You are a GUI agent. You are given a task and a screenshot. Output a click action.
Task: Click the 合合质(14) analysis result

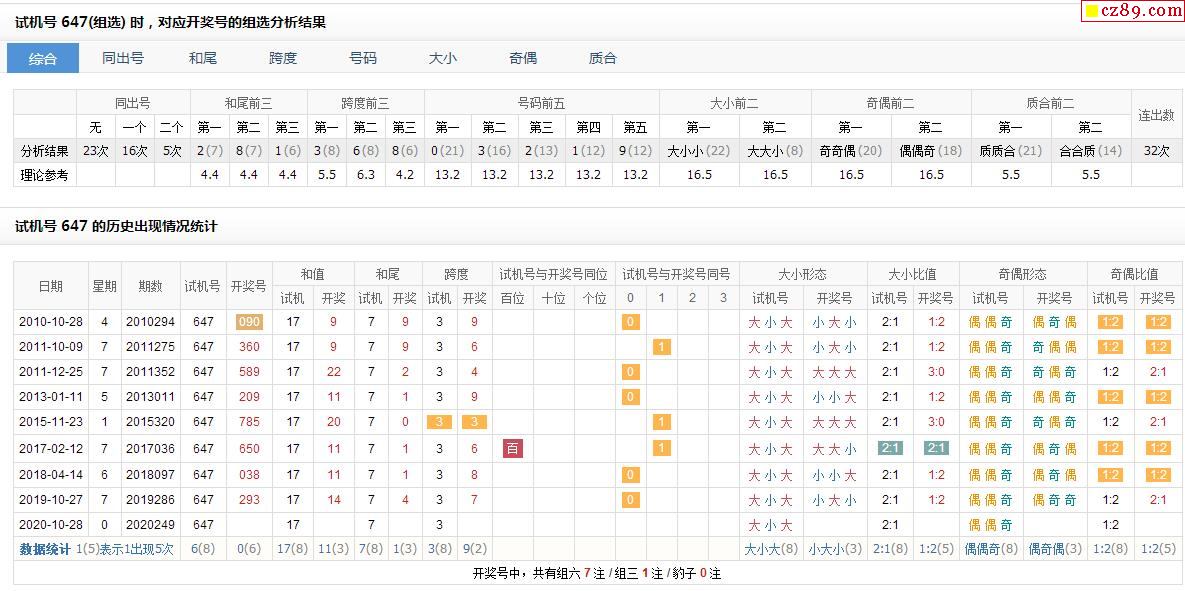(x=1091, y=151)
